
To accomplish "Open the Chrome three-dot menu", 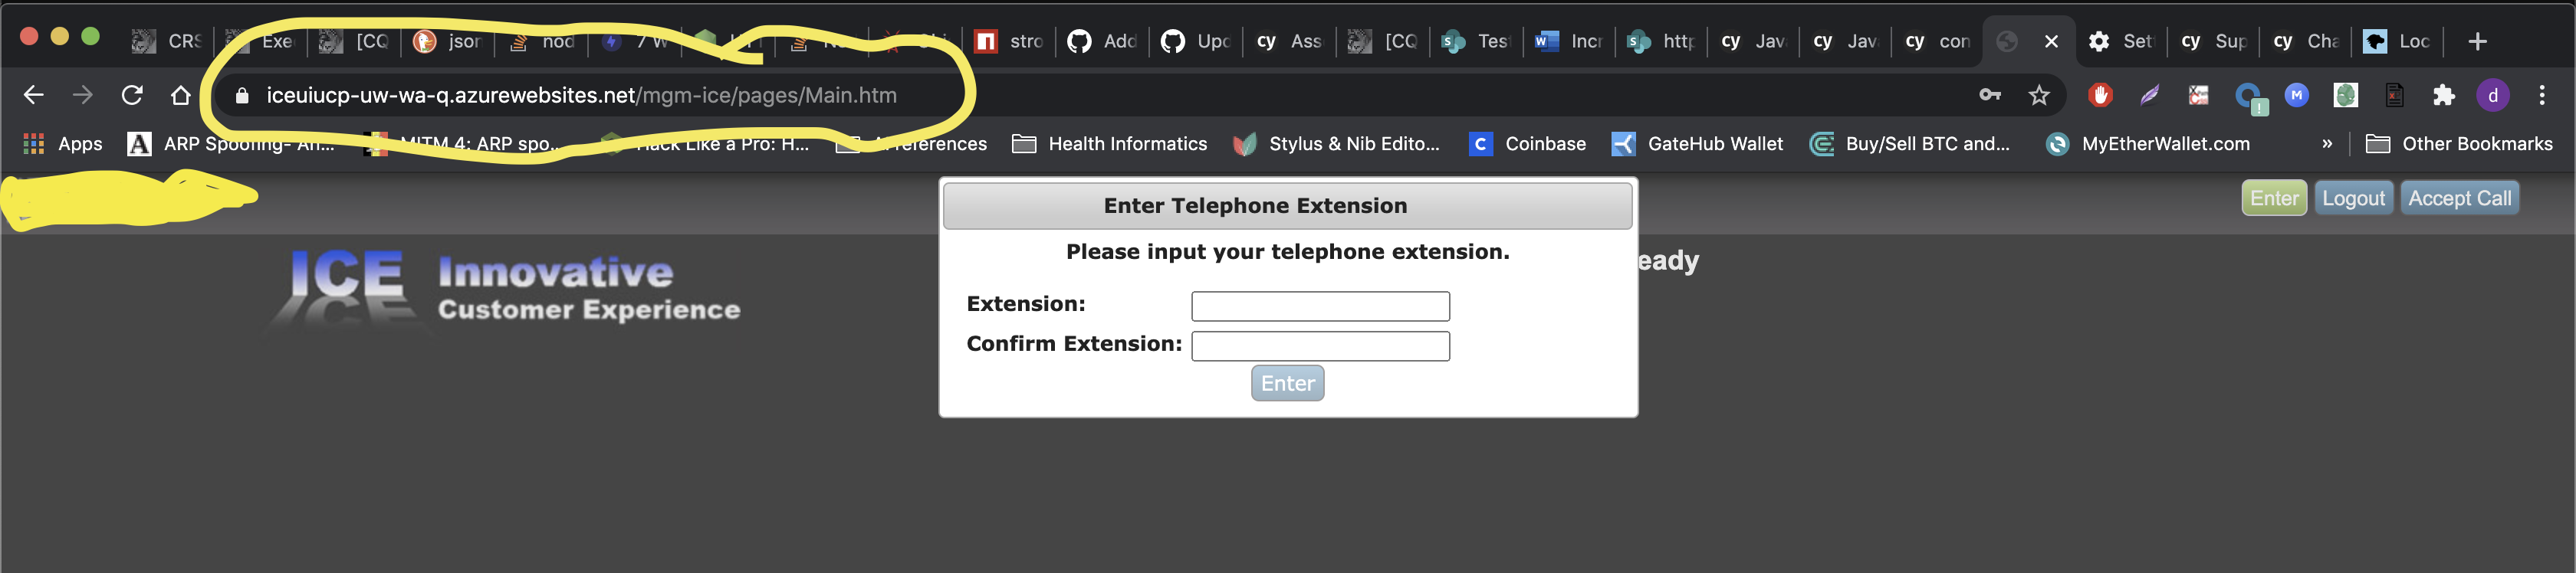I will pyautogui.click(x=2544, y=95).
